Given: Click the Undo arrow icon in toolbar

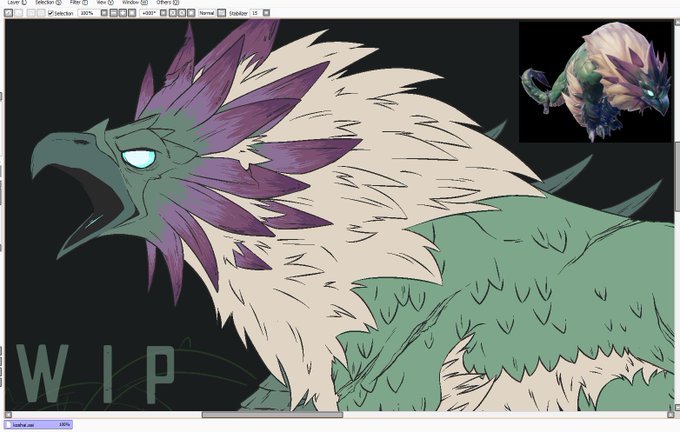Looking at the screenshot, I should (8, 13).
